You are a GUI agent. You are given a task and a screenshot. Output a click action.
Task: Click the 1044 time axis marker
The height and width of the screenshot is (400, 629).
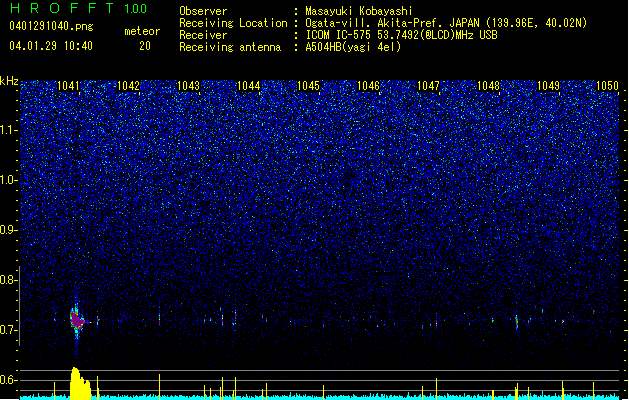(249, 86)
